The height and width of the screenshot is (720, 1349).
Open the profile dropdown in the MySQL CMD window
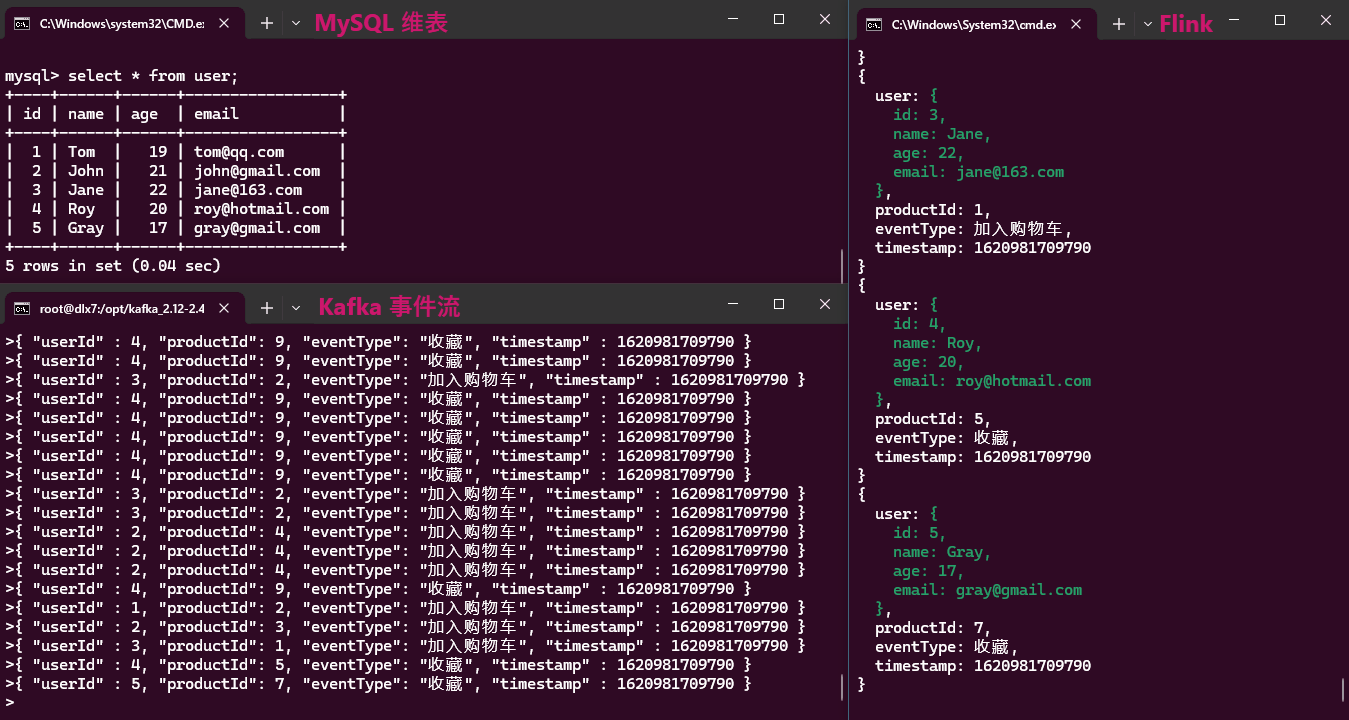[296, 23]
